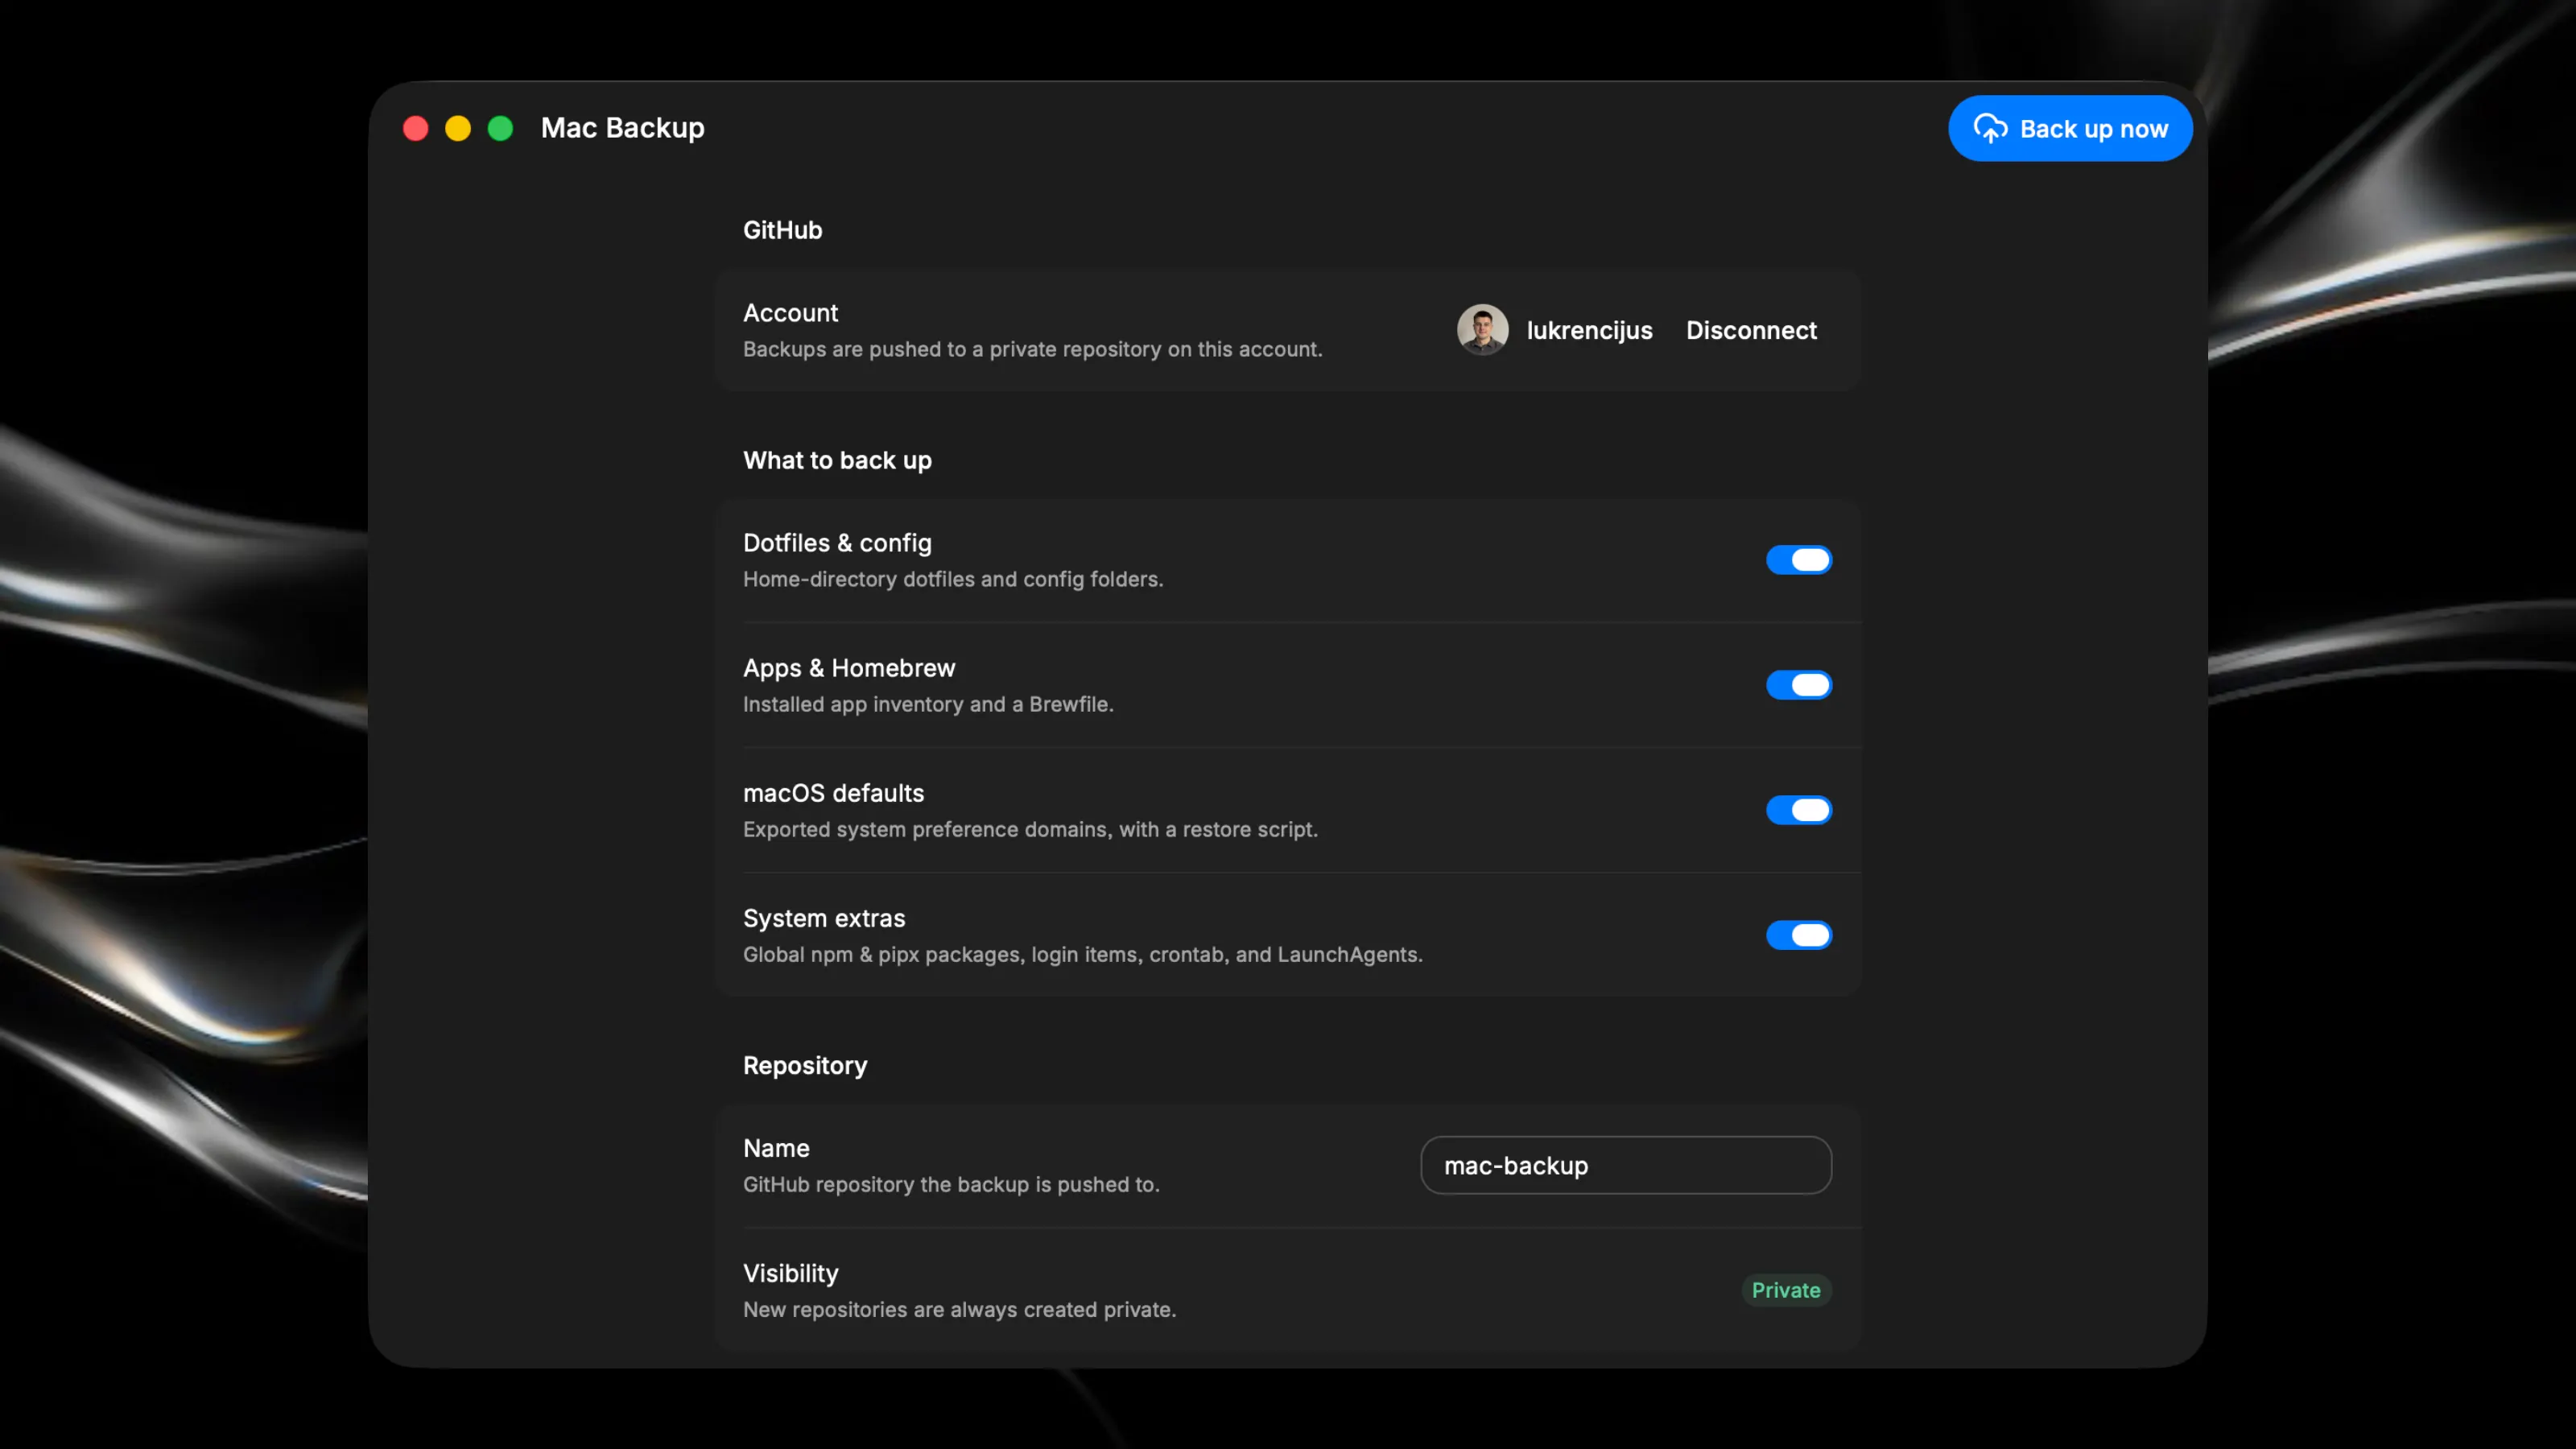This screenshot has height=1449, width=2576.
Task: Click the Private visibility badge
Action: (1786, 1290)
